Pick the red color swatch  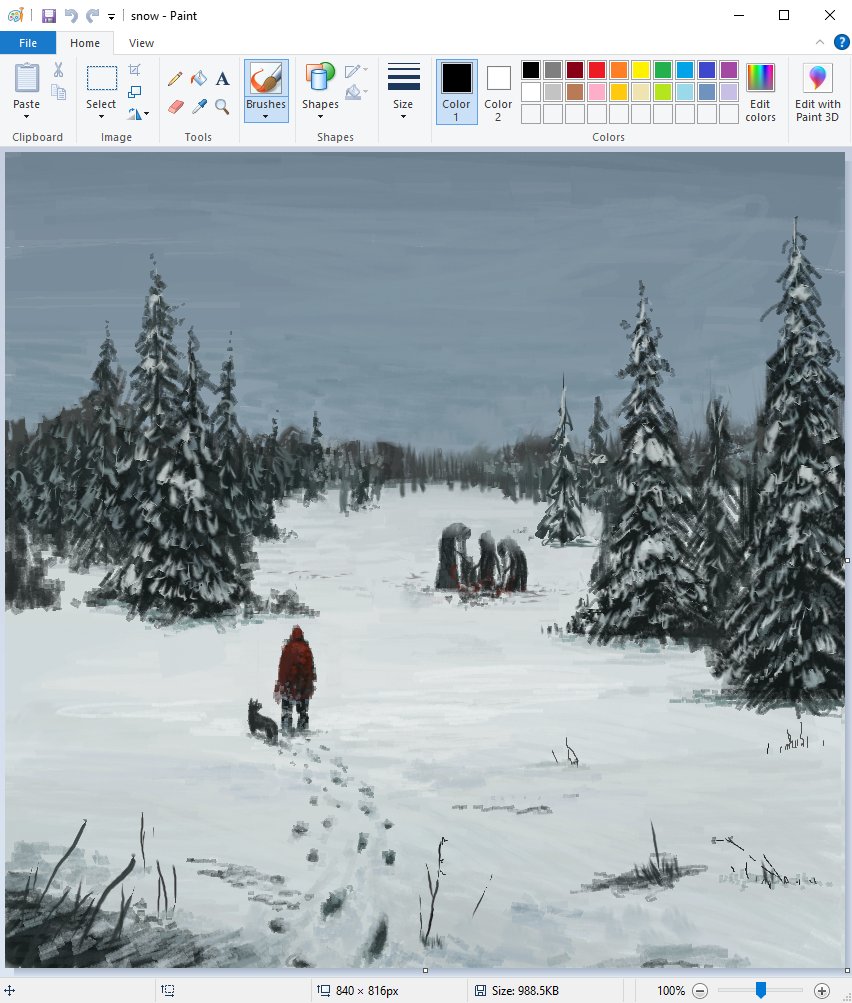[597, 70]
